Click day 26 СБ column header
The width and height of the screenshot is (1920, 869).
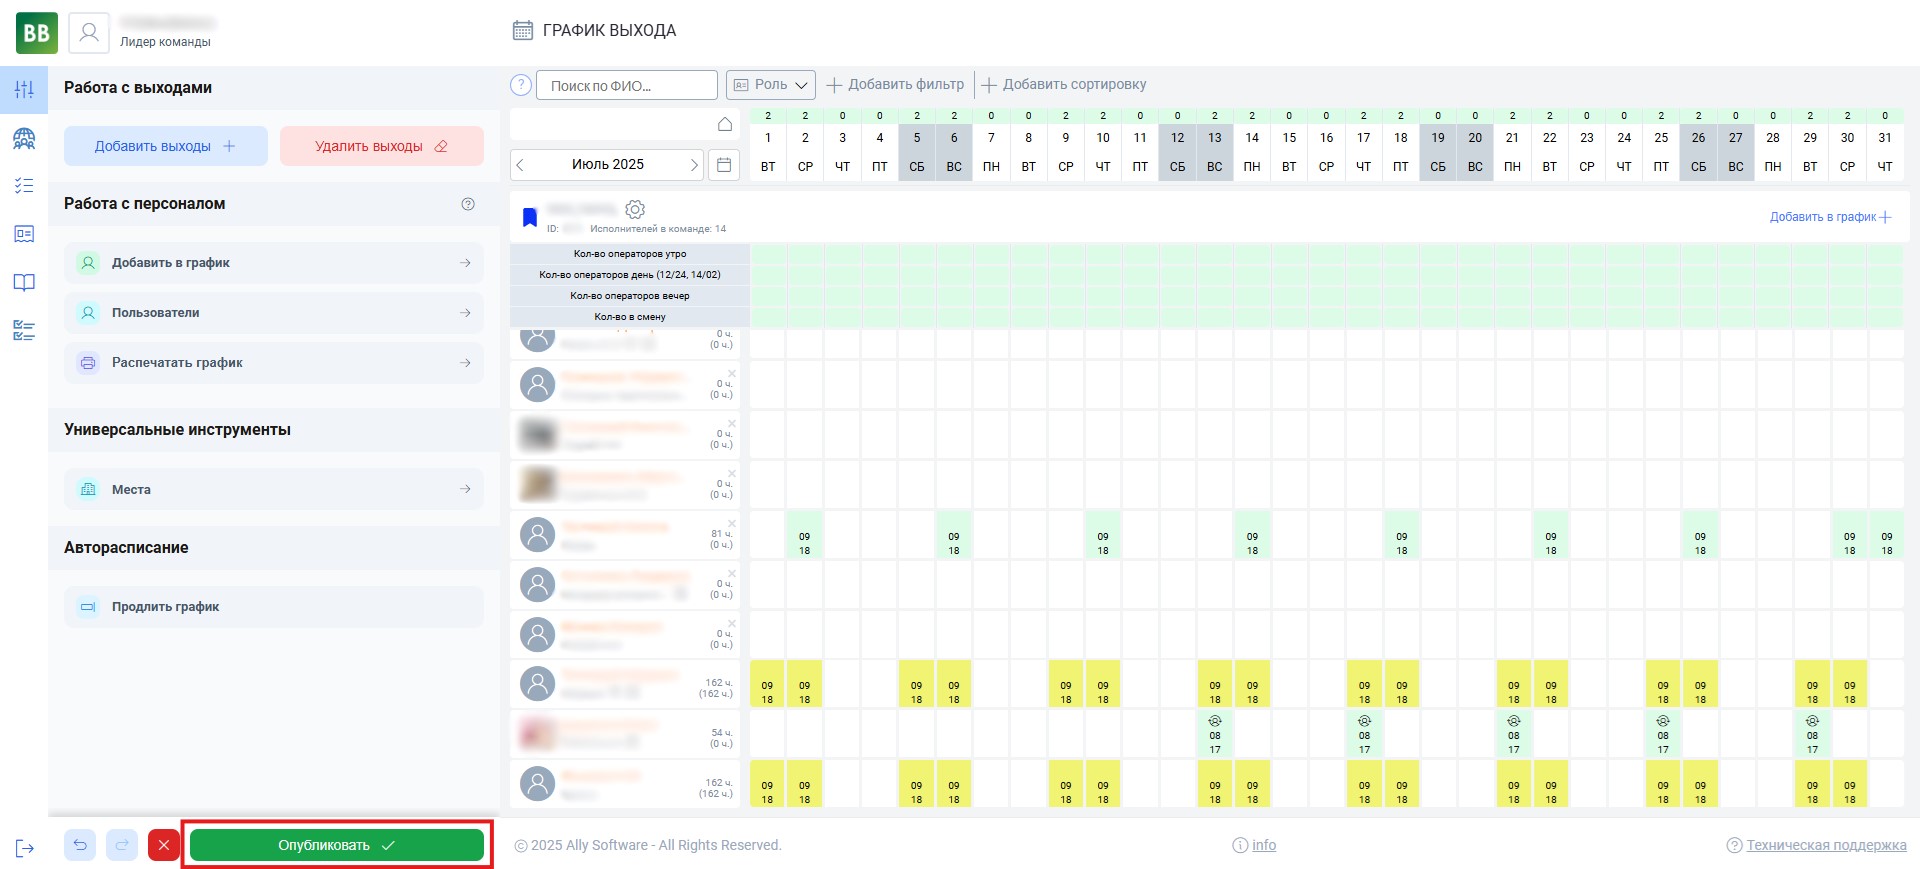click(1699, 151)
